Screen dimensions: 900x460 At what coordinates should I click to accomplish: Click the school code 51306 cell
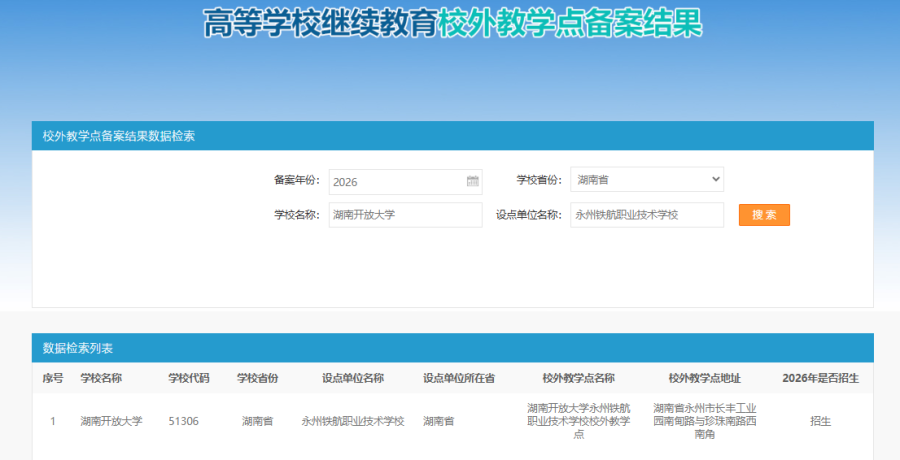click(x=184, y=421)
